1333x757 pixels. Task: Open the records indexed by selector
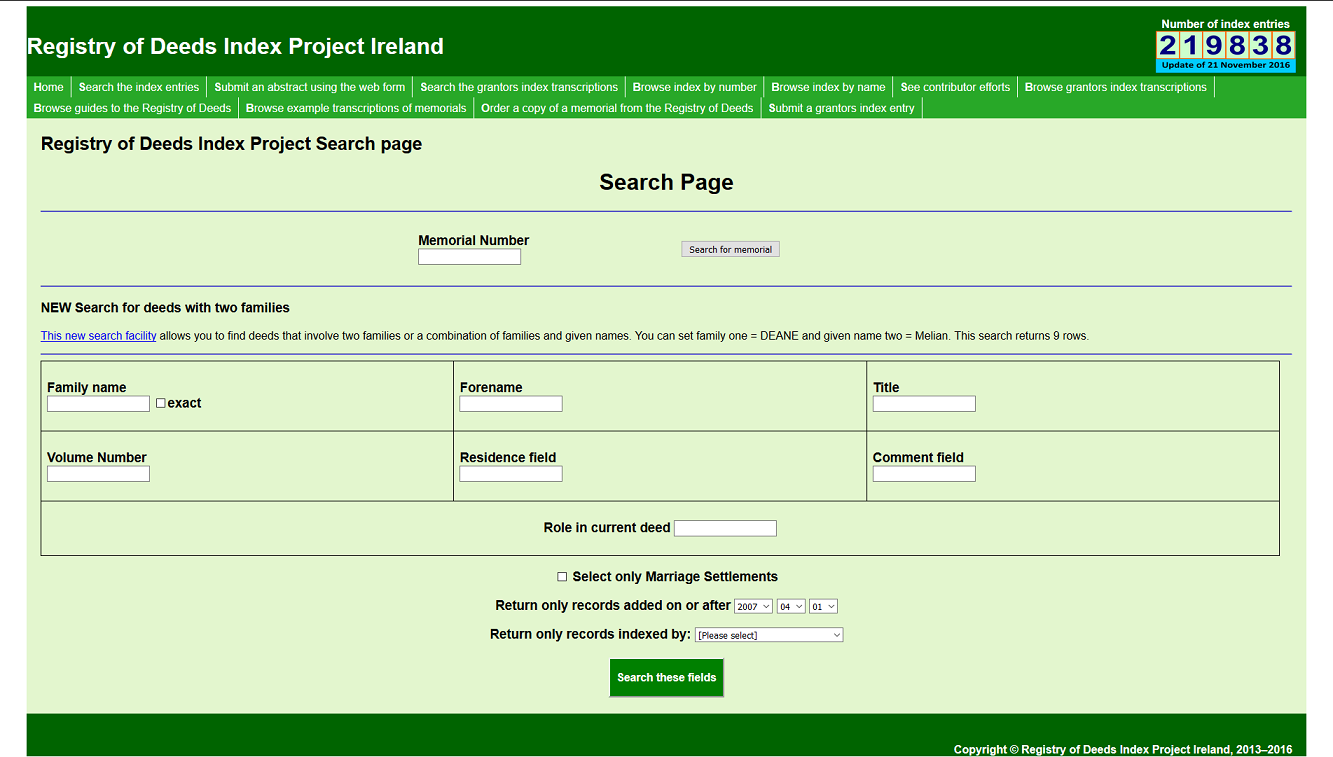[x=768, y=634]
